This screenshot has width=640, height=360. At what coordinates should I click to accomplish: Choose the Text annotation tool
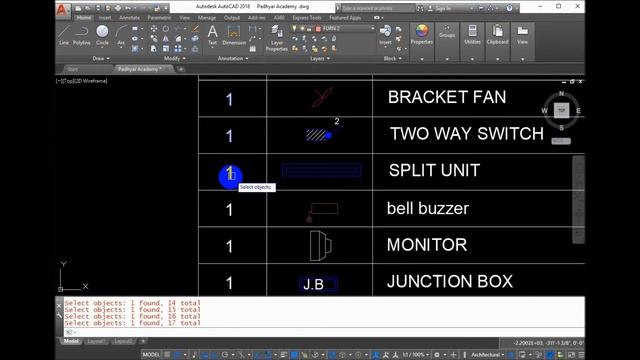[x=212, y=35]
